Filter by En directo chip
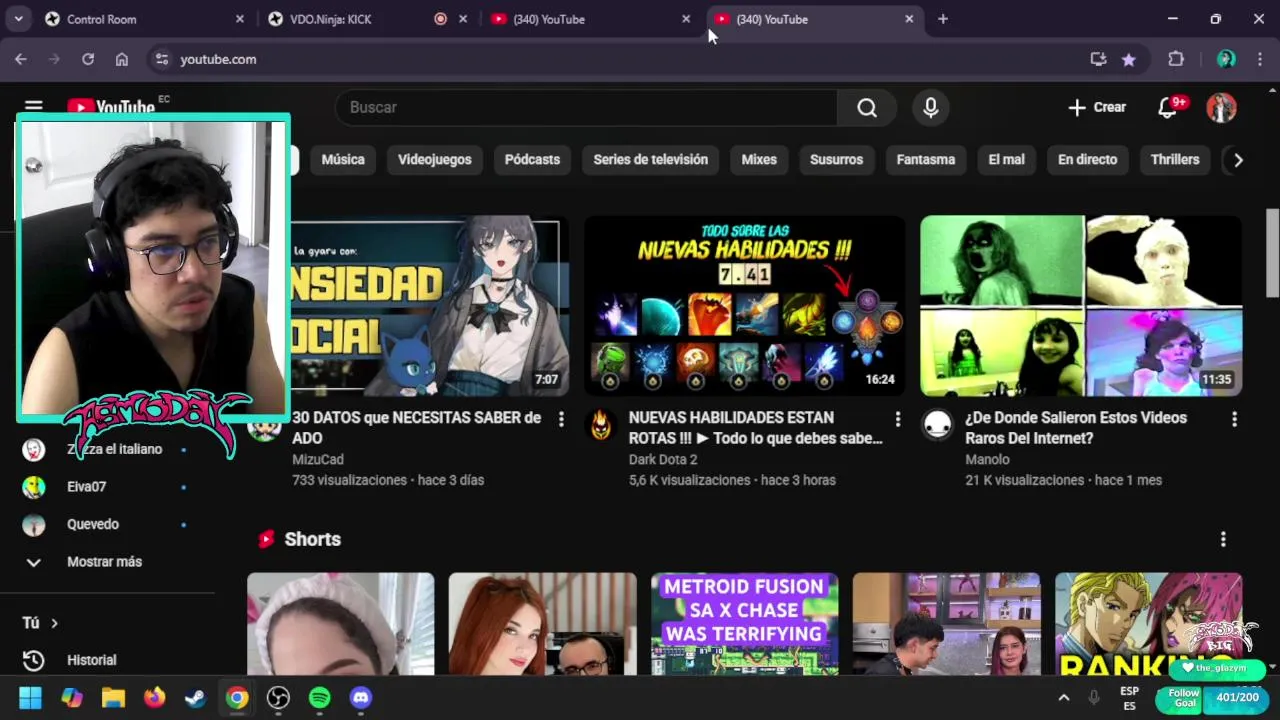1280x720 pixels. 1088,160
